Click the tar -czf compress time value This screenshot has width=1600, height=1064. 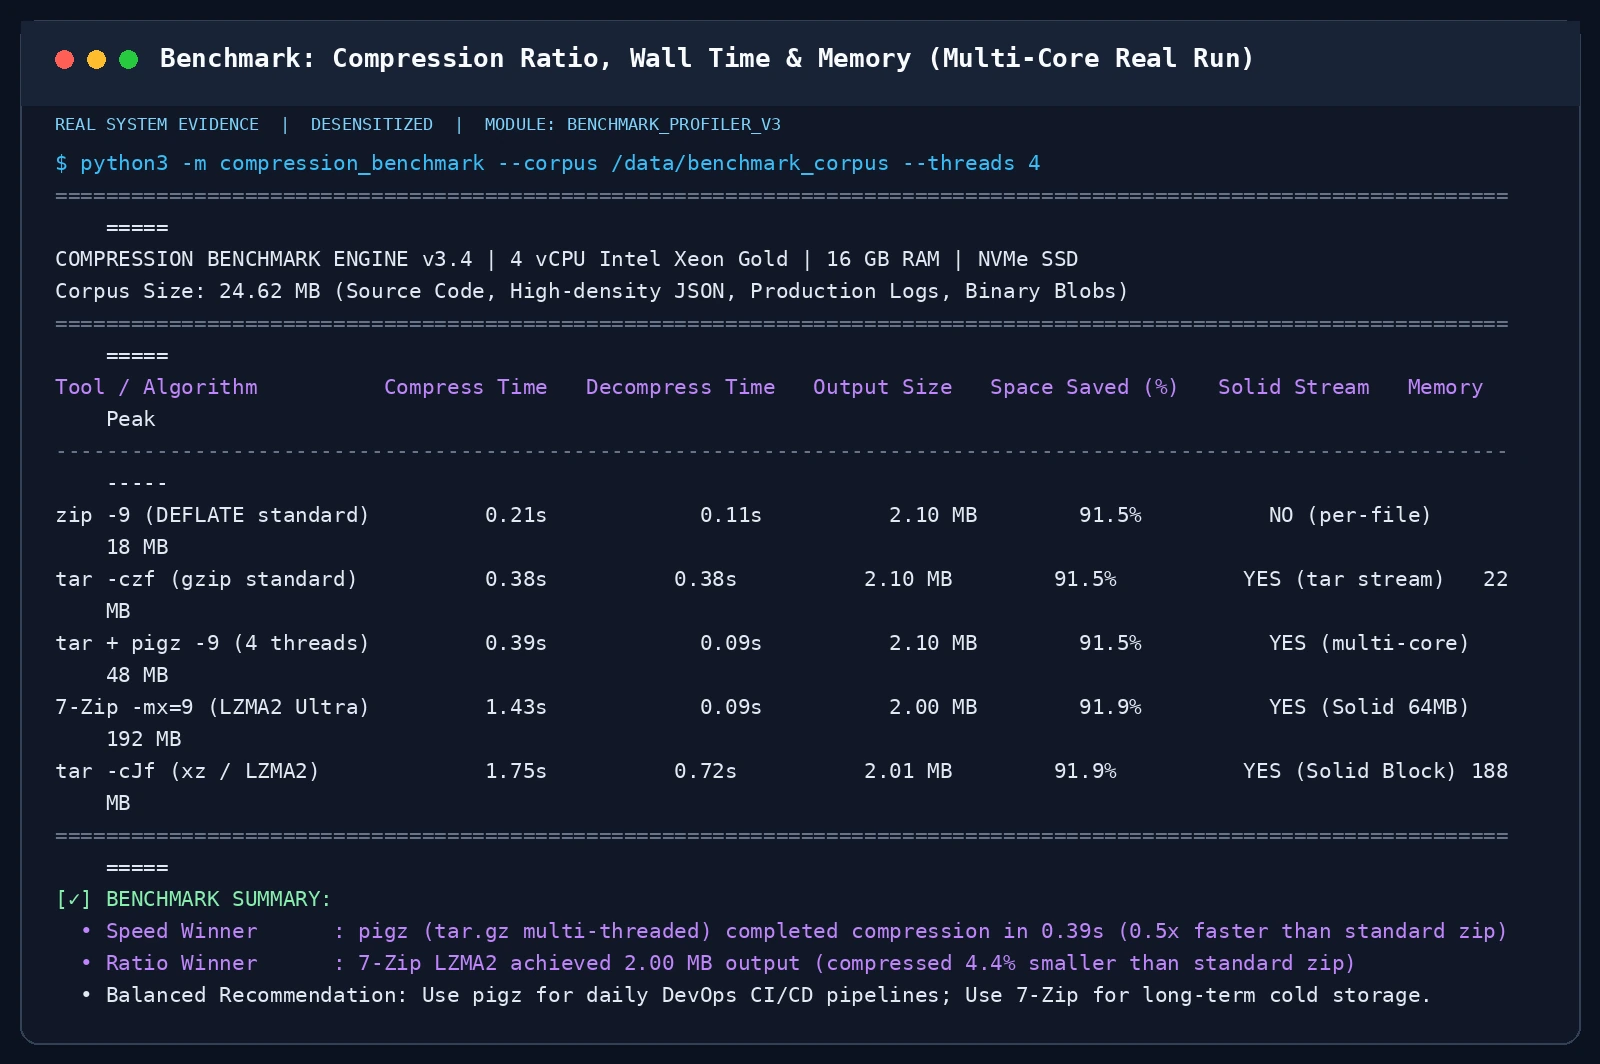coord(516,579)
